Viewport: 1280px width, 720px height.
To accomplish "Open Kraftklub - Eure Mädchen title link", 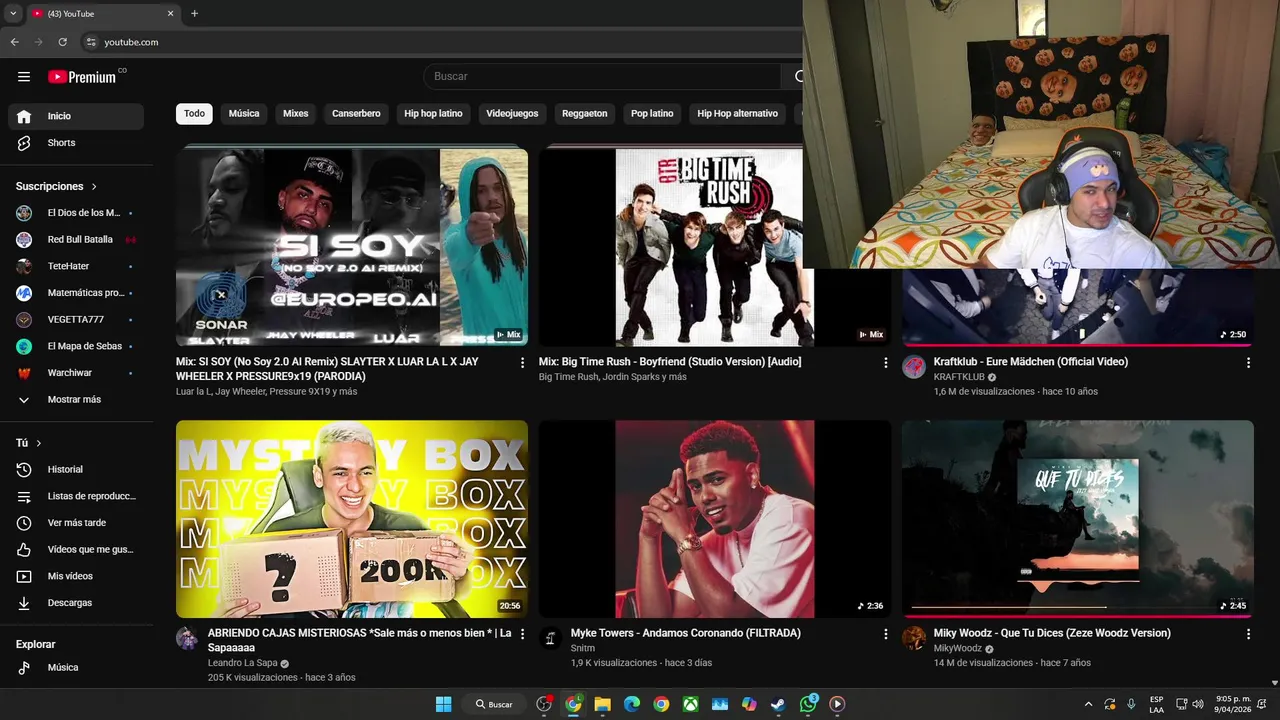I will pyautogui.click(x=1030, y=362).
